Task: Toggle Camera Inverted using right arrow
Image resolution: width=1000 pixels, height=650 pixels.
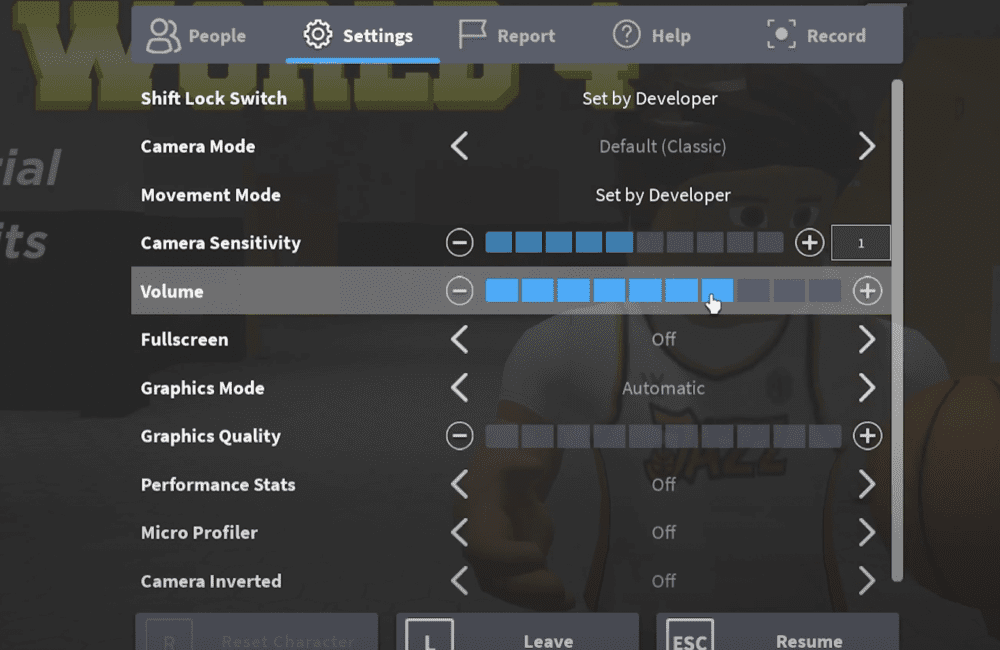Action: pyautogui.click(x=866, y=581)
